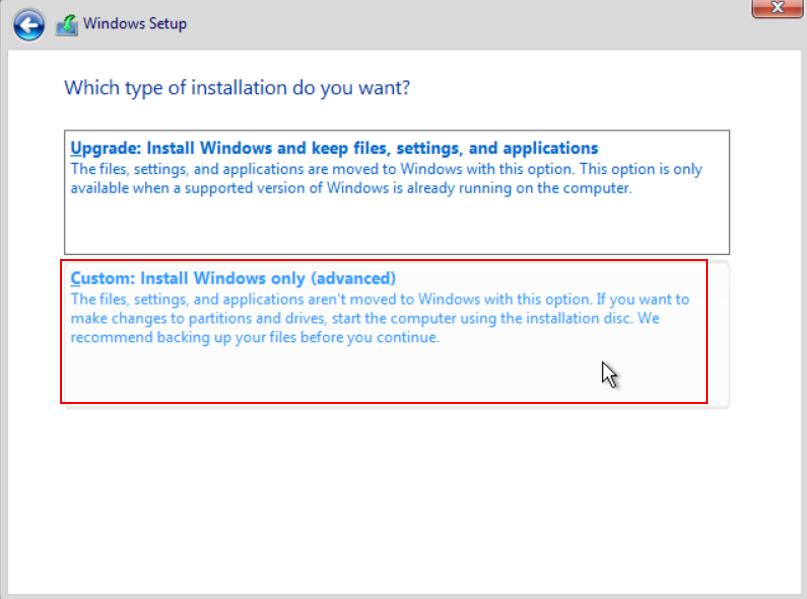Select the Upgrade installation heading link
The height and width of the screenshot is (599, 807).
(x=334, y=148)
